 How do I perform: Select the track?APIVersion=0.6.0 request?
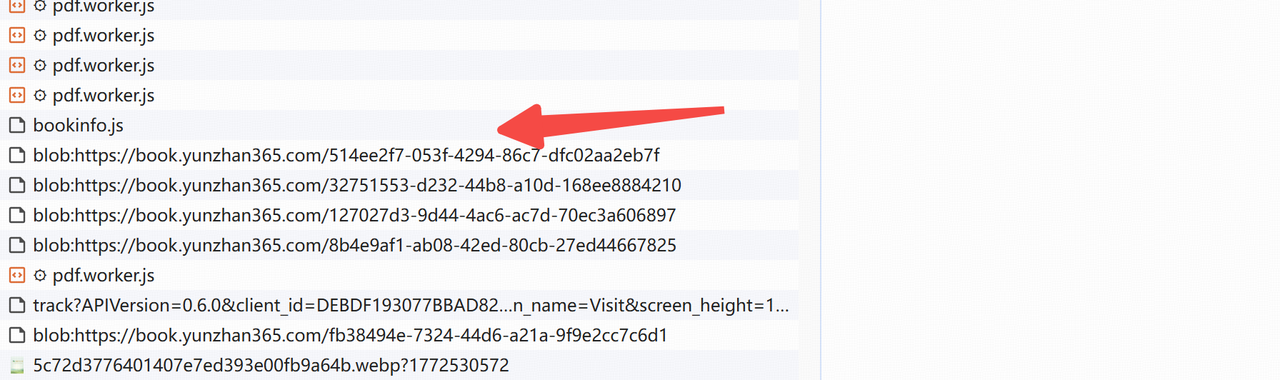(x=399, y=305)
